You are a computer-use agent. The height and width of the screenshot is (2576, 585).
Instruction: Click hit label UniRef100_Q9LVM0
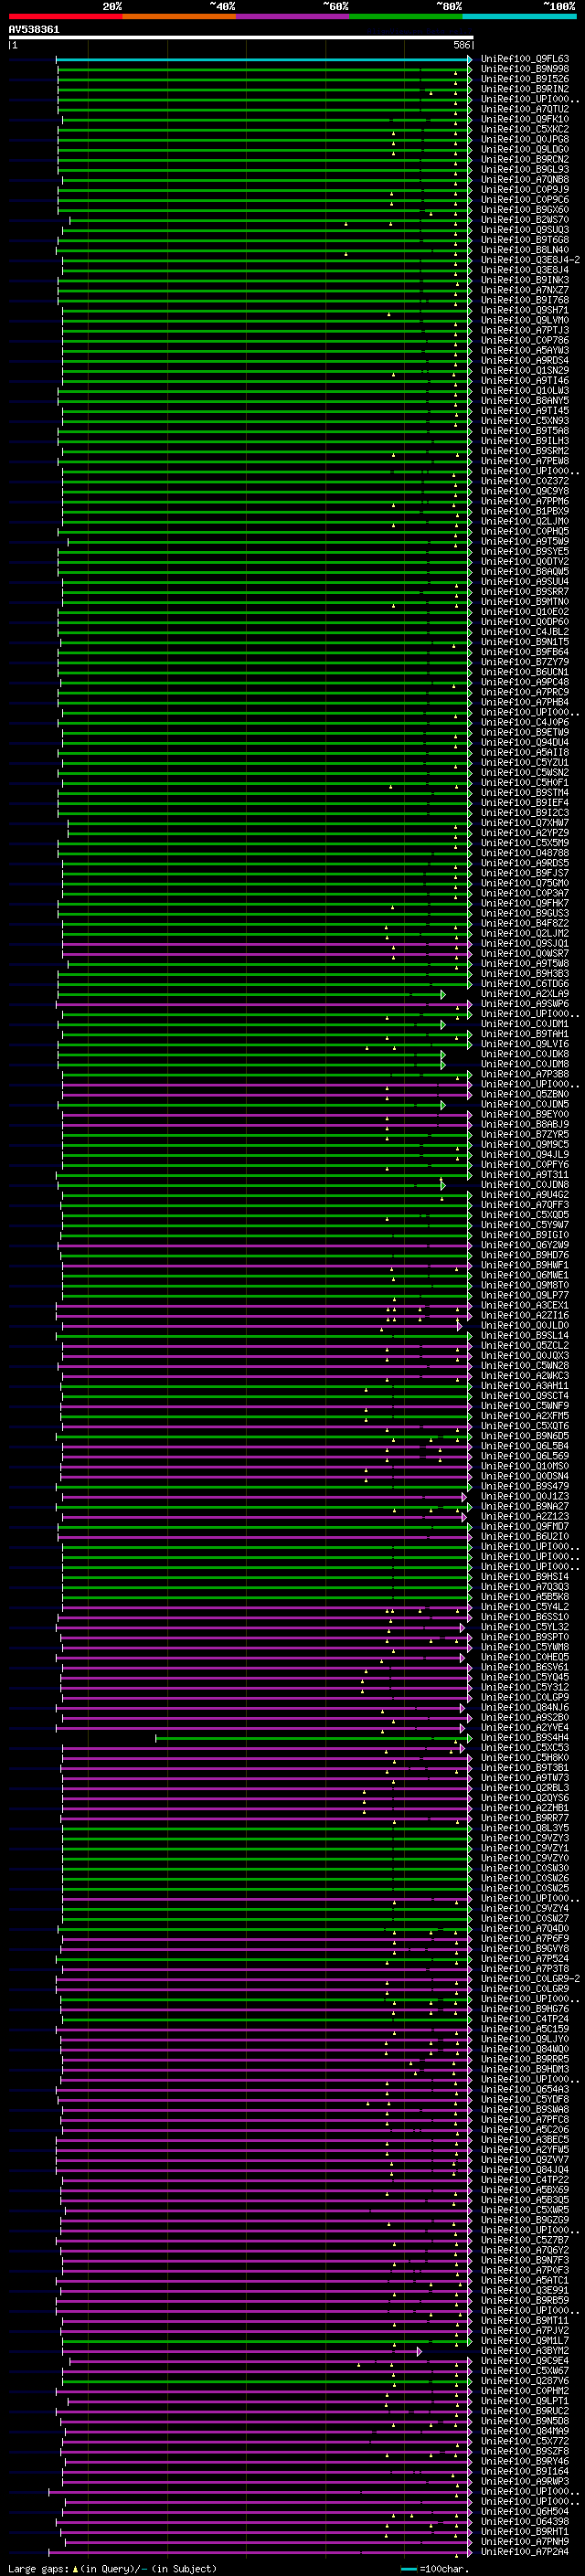point(525,320)
